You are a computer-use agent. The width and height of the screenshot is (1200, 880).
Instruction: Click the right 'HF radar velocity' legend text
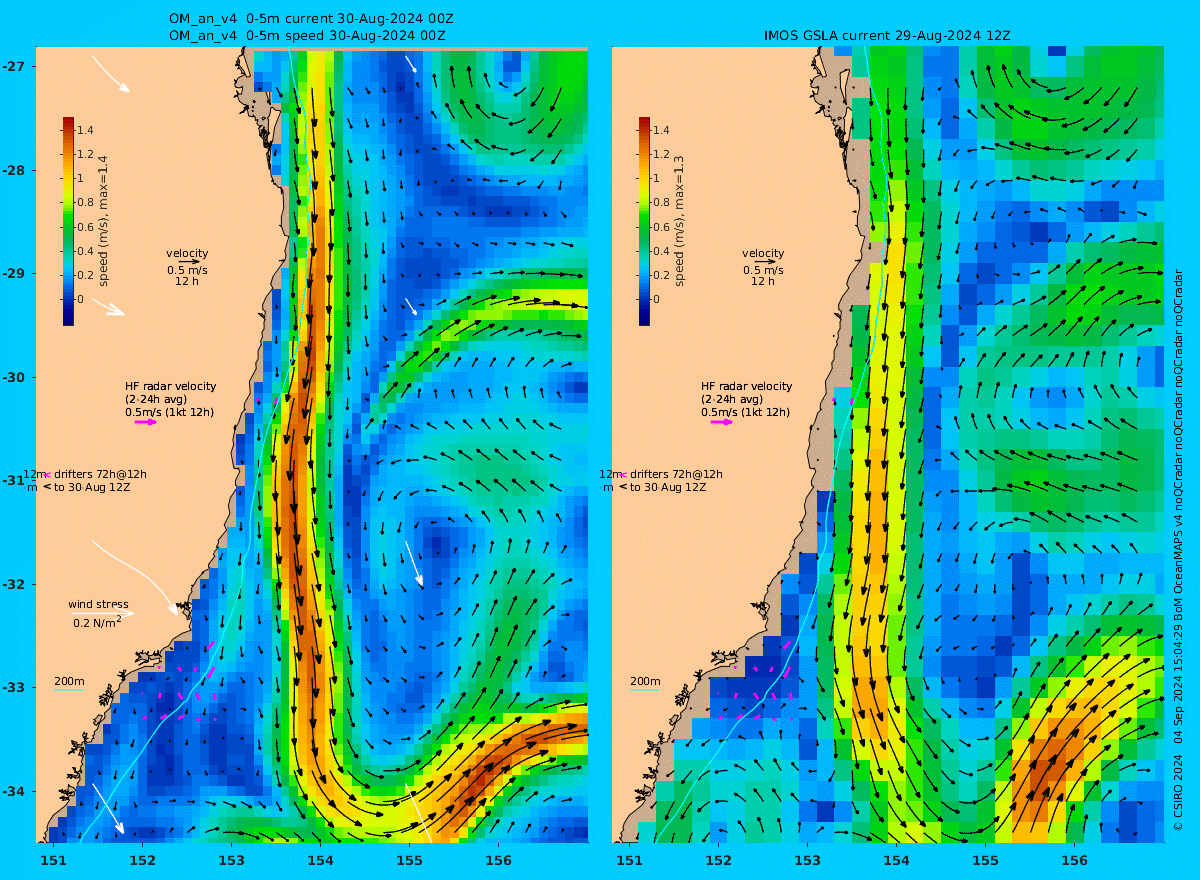746,386
